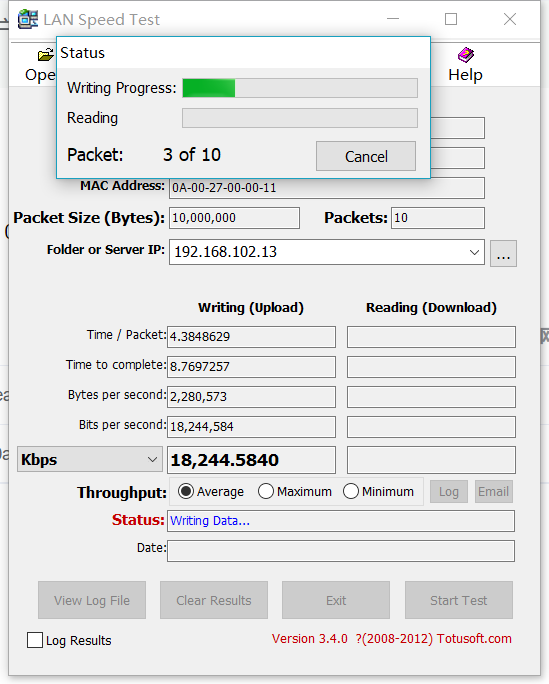
Task: Click the Packets count field
Action: [x=438, y=218]
